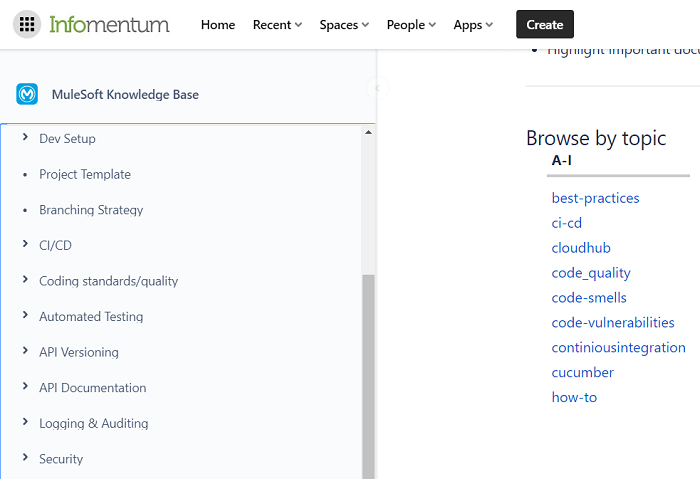Click the sidebar scrollbar thumb

[x=368, y=377]
